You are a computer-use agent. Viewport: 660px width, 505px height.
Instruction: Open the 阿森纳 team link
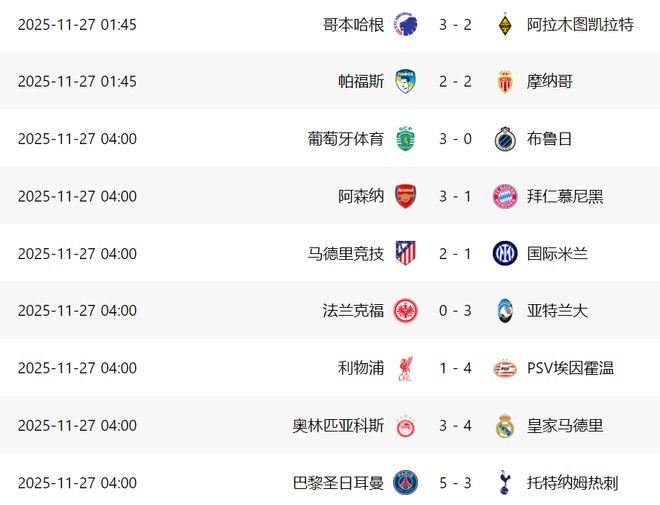[x=361, y=196]
